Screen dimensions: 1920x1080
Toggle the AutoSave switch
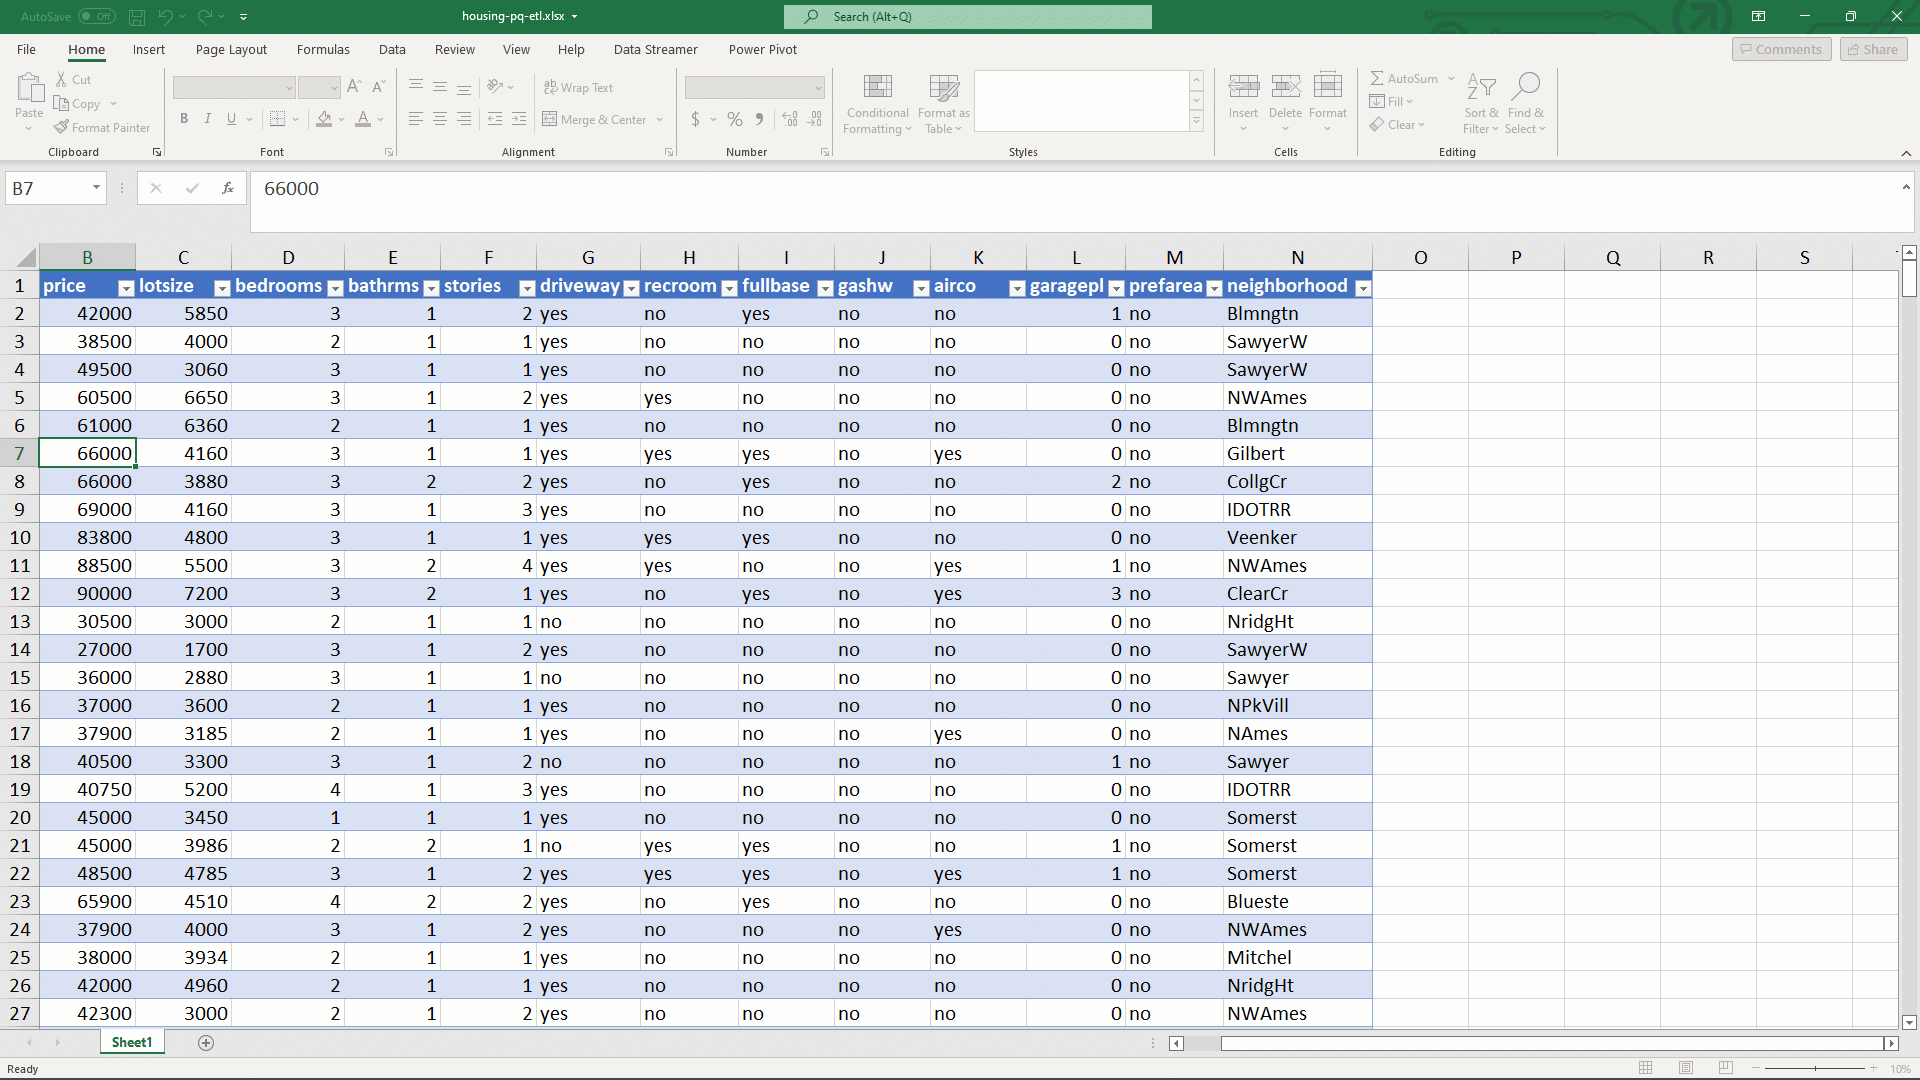pyautogui.click(x=97, y=16)
